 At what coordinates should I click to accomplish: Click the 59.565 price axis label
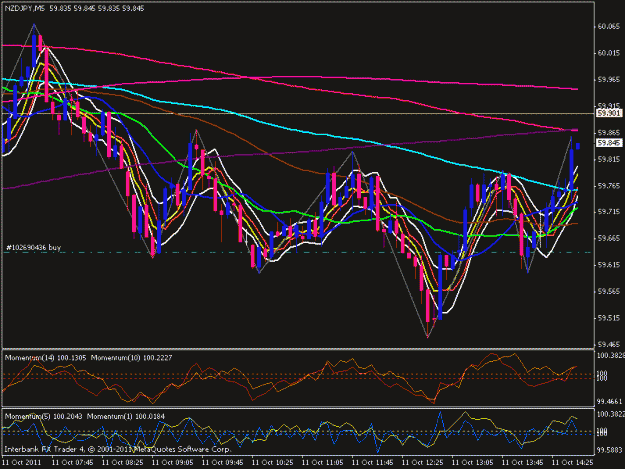pos(609,291)
